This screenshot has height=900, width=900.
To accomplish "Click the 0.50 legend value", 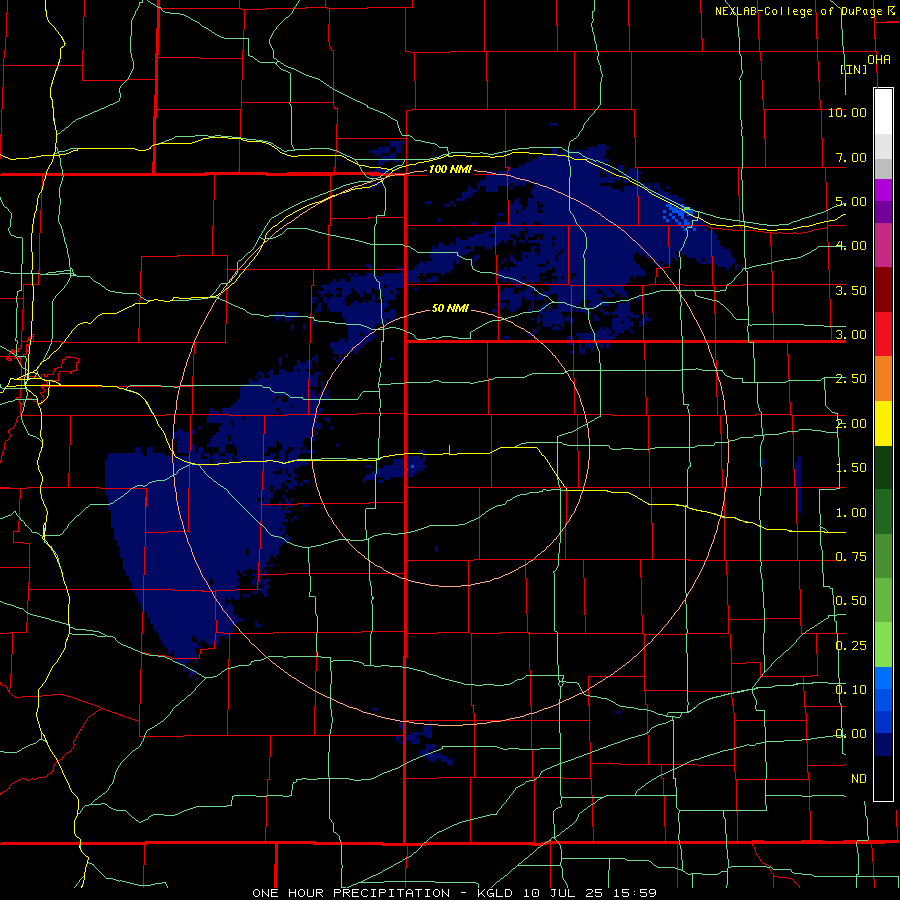I will pos(851,601).
